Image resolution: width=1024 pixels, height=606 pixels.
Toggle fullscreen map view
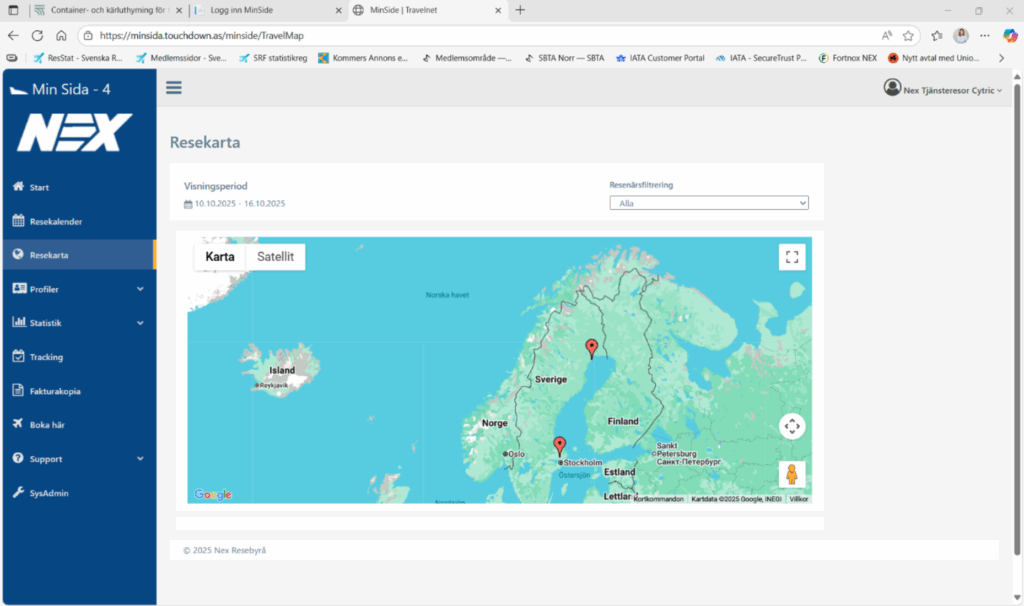click(792, 257)
